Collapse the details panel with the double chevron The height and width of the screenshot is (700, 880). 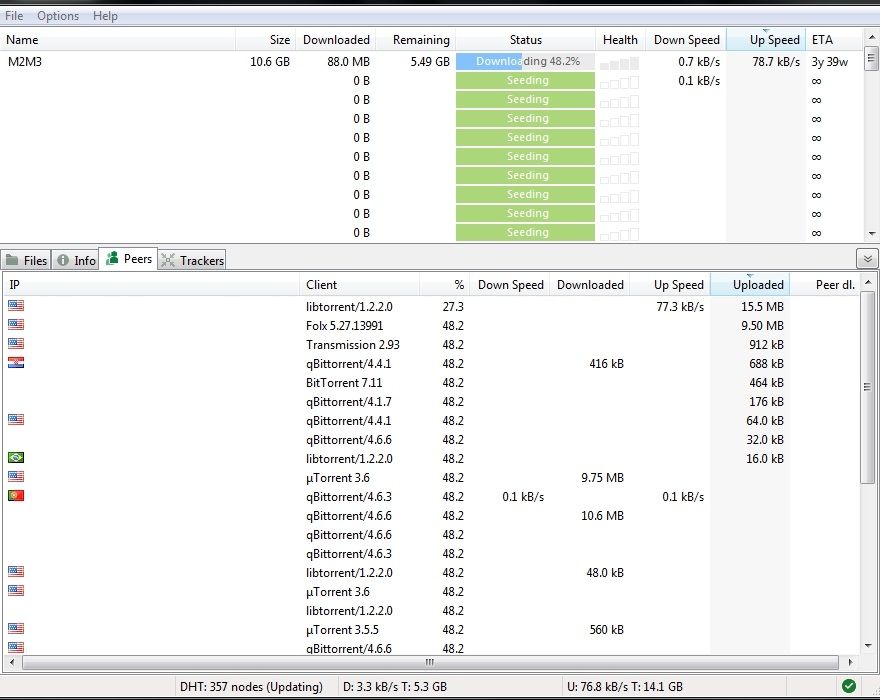[x=866, y=259]
